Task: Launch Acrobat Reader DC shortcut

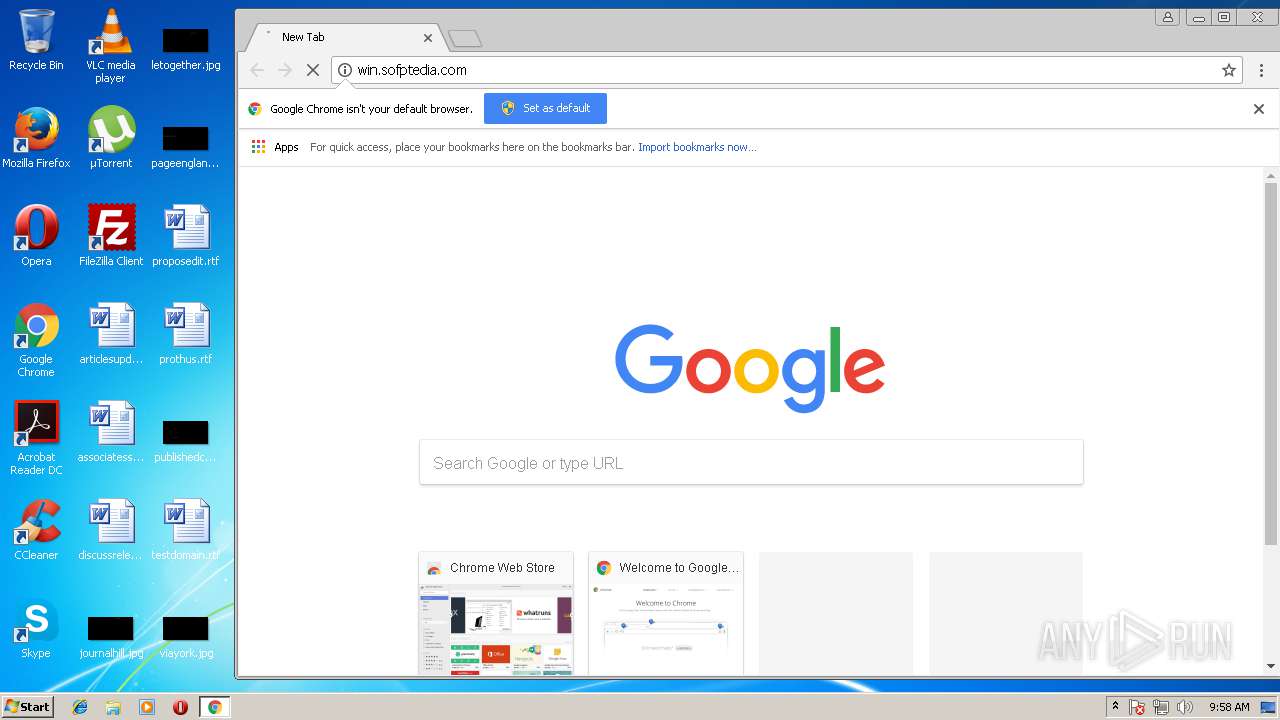Action: tap(36, 438)
